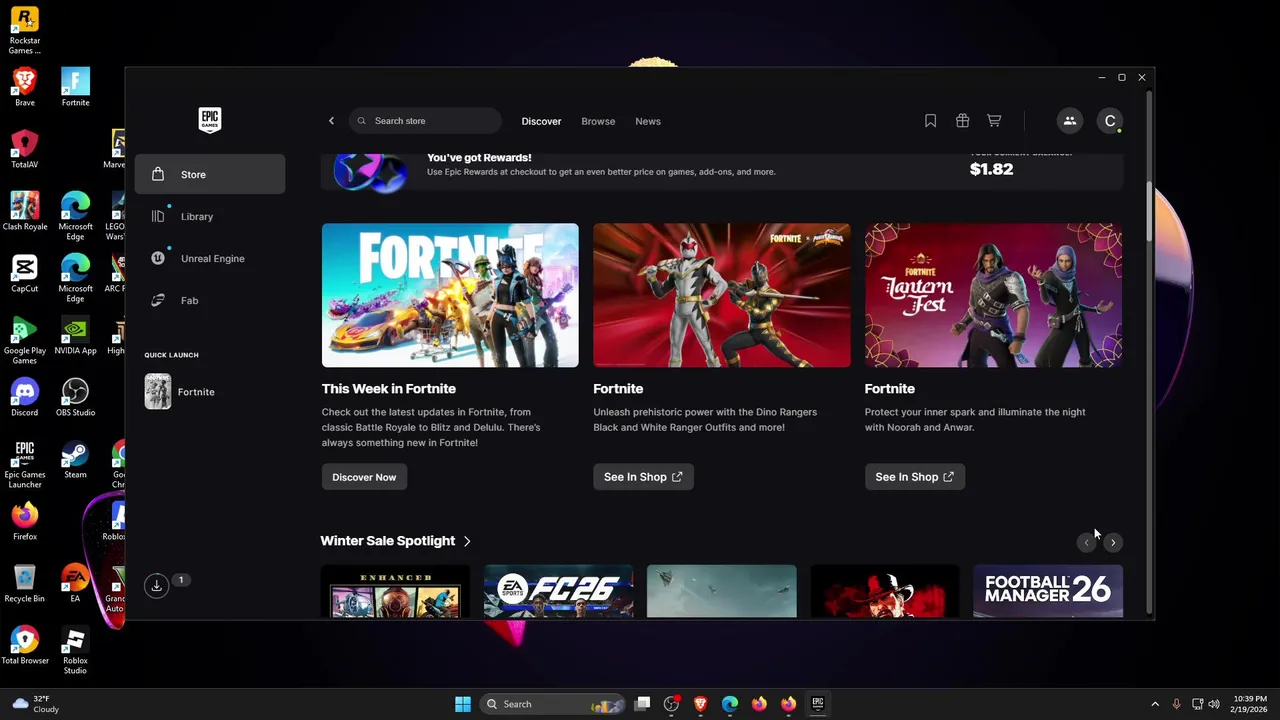This screenshot has height=720, width=1280.
Task: Switch to News tab
Action: pyautogui.click(x=648, y=121)
